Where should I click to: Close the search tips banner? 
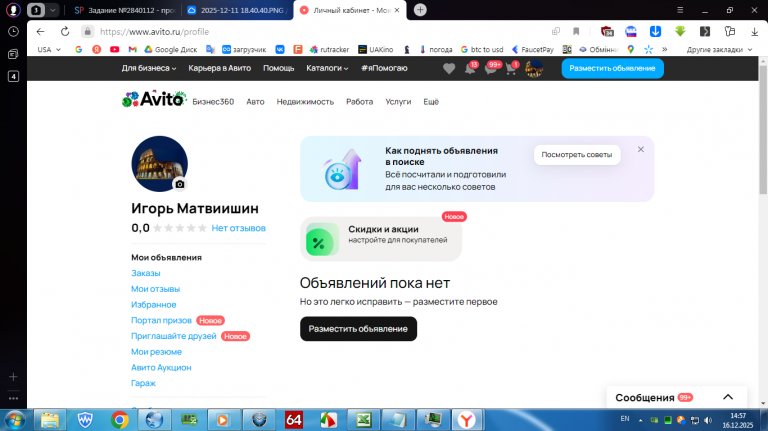click(x=641, y=149)
